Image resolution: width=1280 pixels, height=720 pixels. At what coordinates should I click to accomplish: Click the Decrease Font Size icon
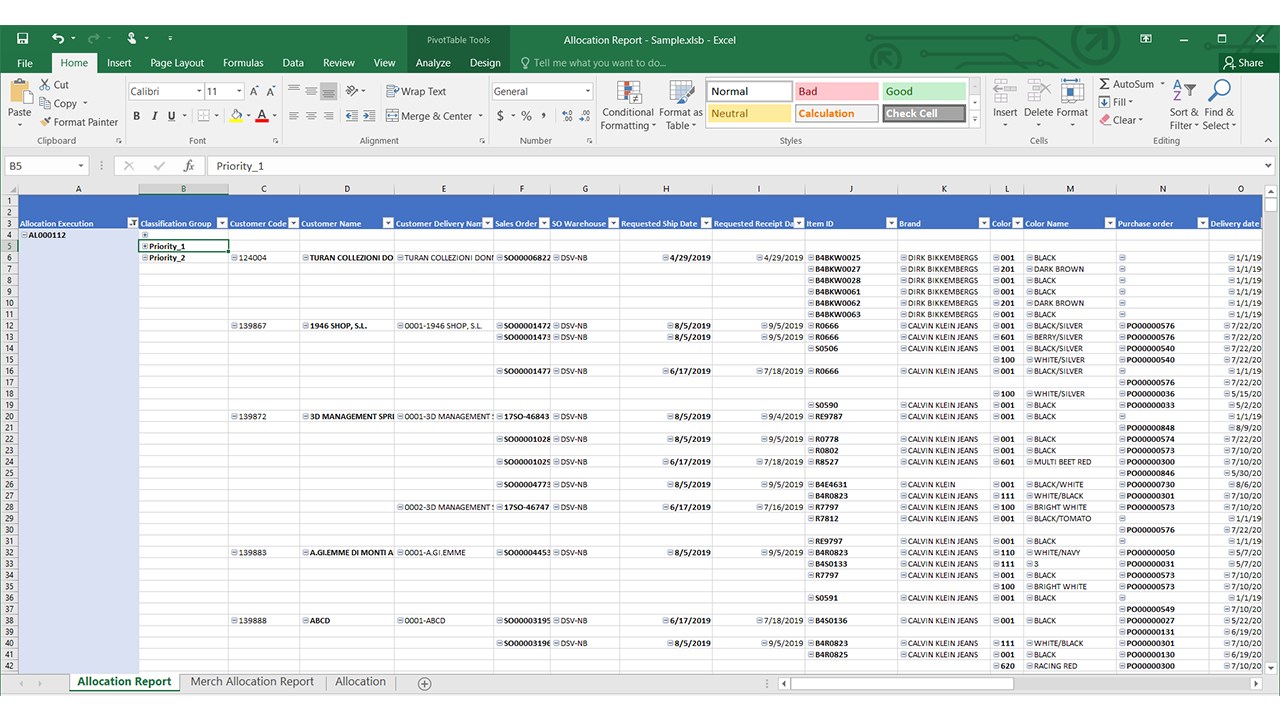[272, 91]
